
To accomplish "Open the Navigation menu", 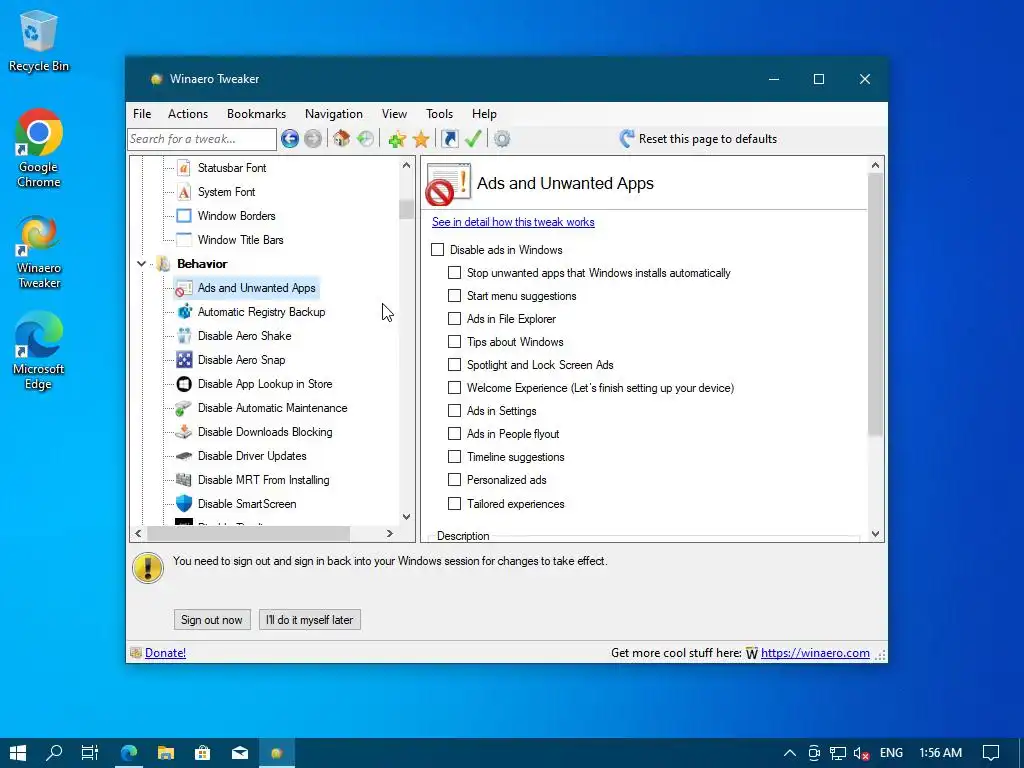I will click(334, 114).
